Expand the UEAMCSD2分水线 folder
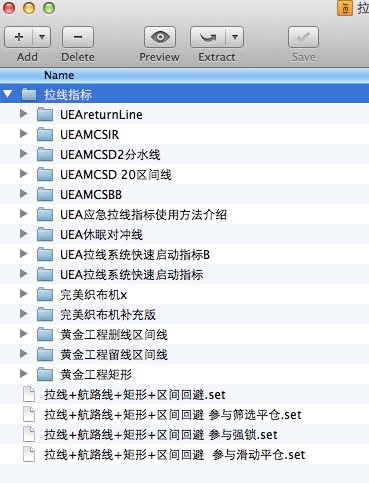369x483 pixels. [x=23, y=154]
